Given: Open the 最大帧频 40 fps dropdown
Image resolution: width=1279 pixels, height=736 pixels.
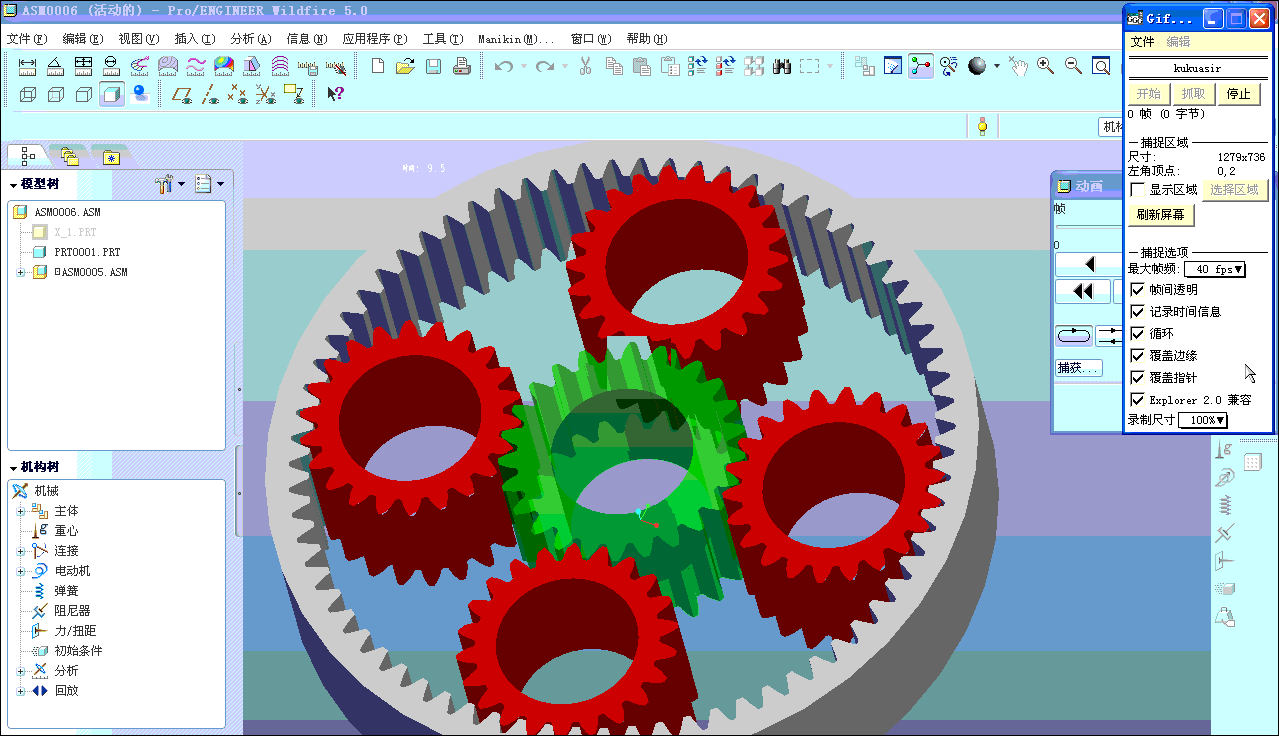Looking at the screenshot, I should [1215, 269].
